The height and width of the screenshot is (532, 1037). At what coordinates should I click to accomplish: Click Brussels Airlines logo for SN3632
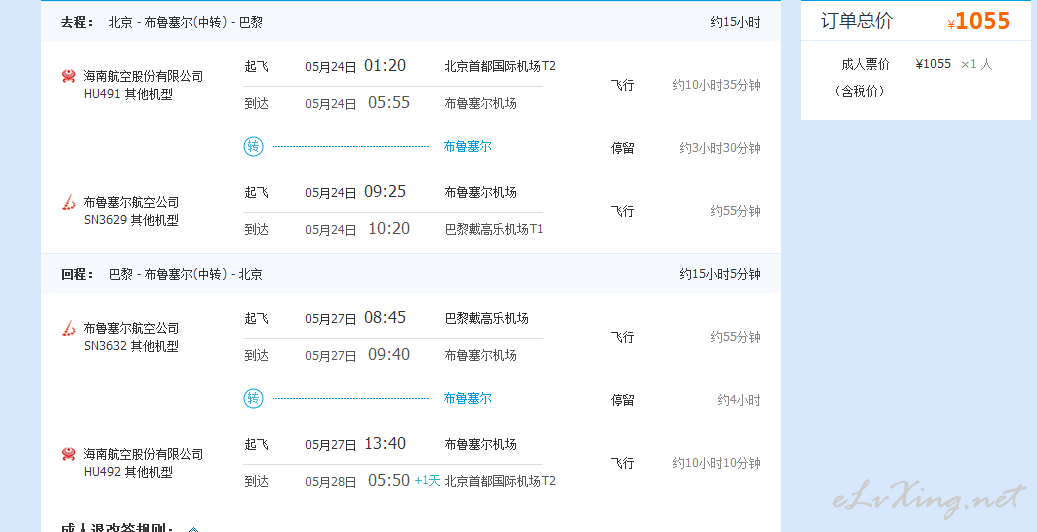69,328
